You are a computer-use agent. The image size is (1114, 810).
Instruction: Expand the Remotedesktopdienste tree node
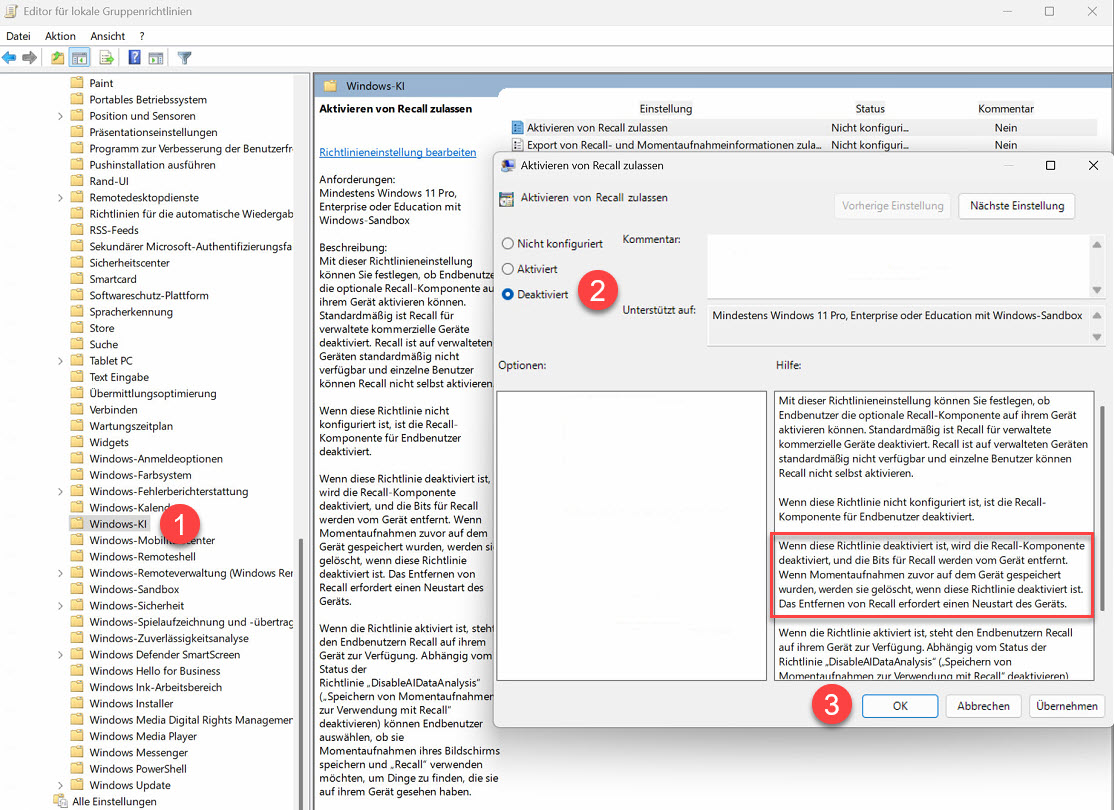tap(60, 198)
